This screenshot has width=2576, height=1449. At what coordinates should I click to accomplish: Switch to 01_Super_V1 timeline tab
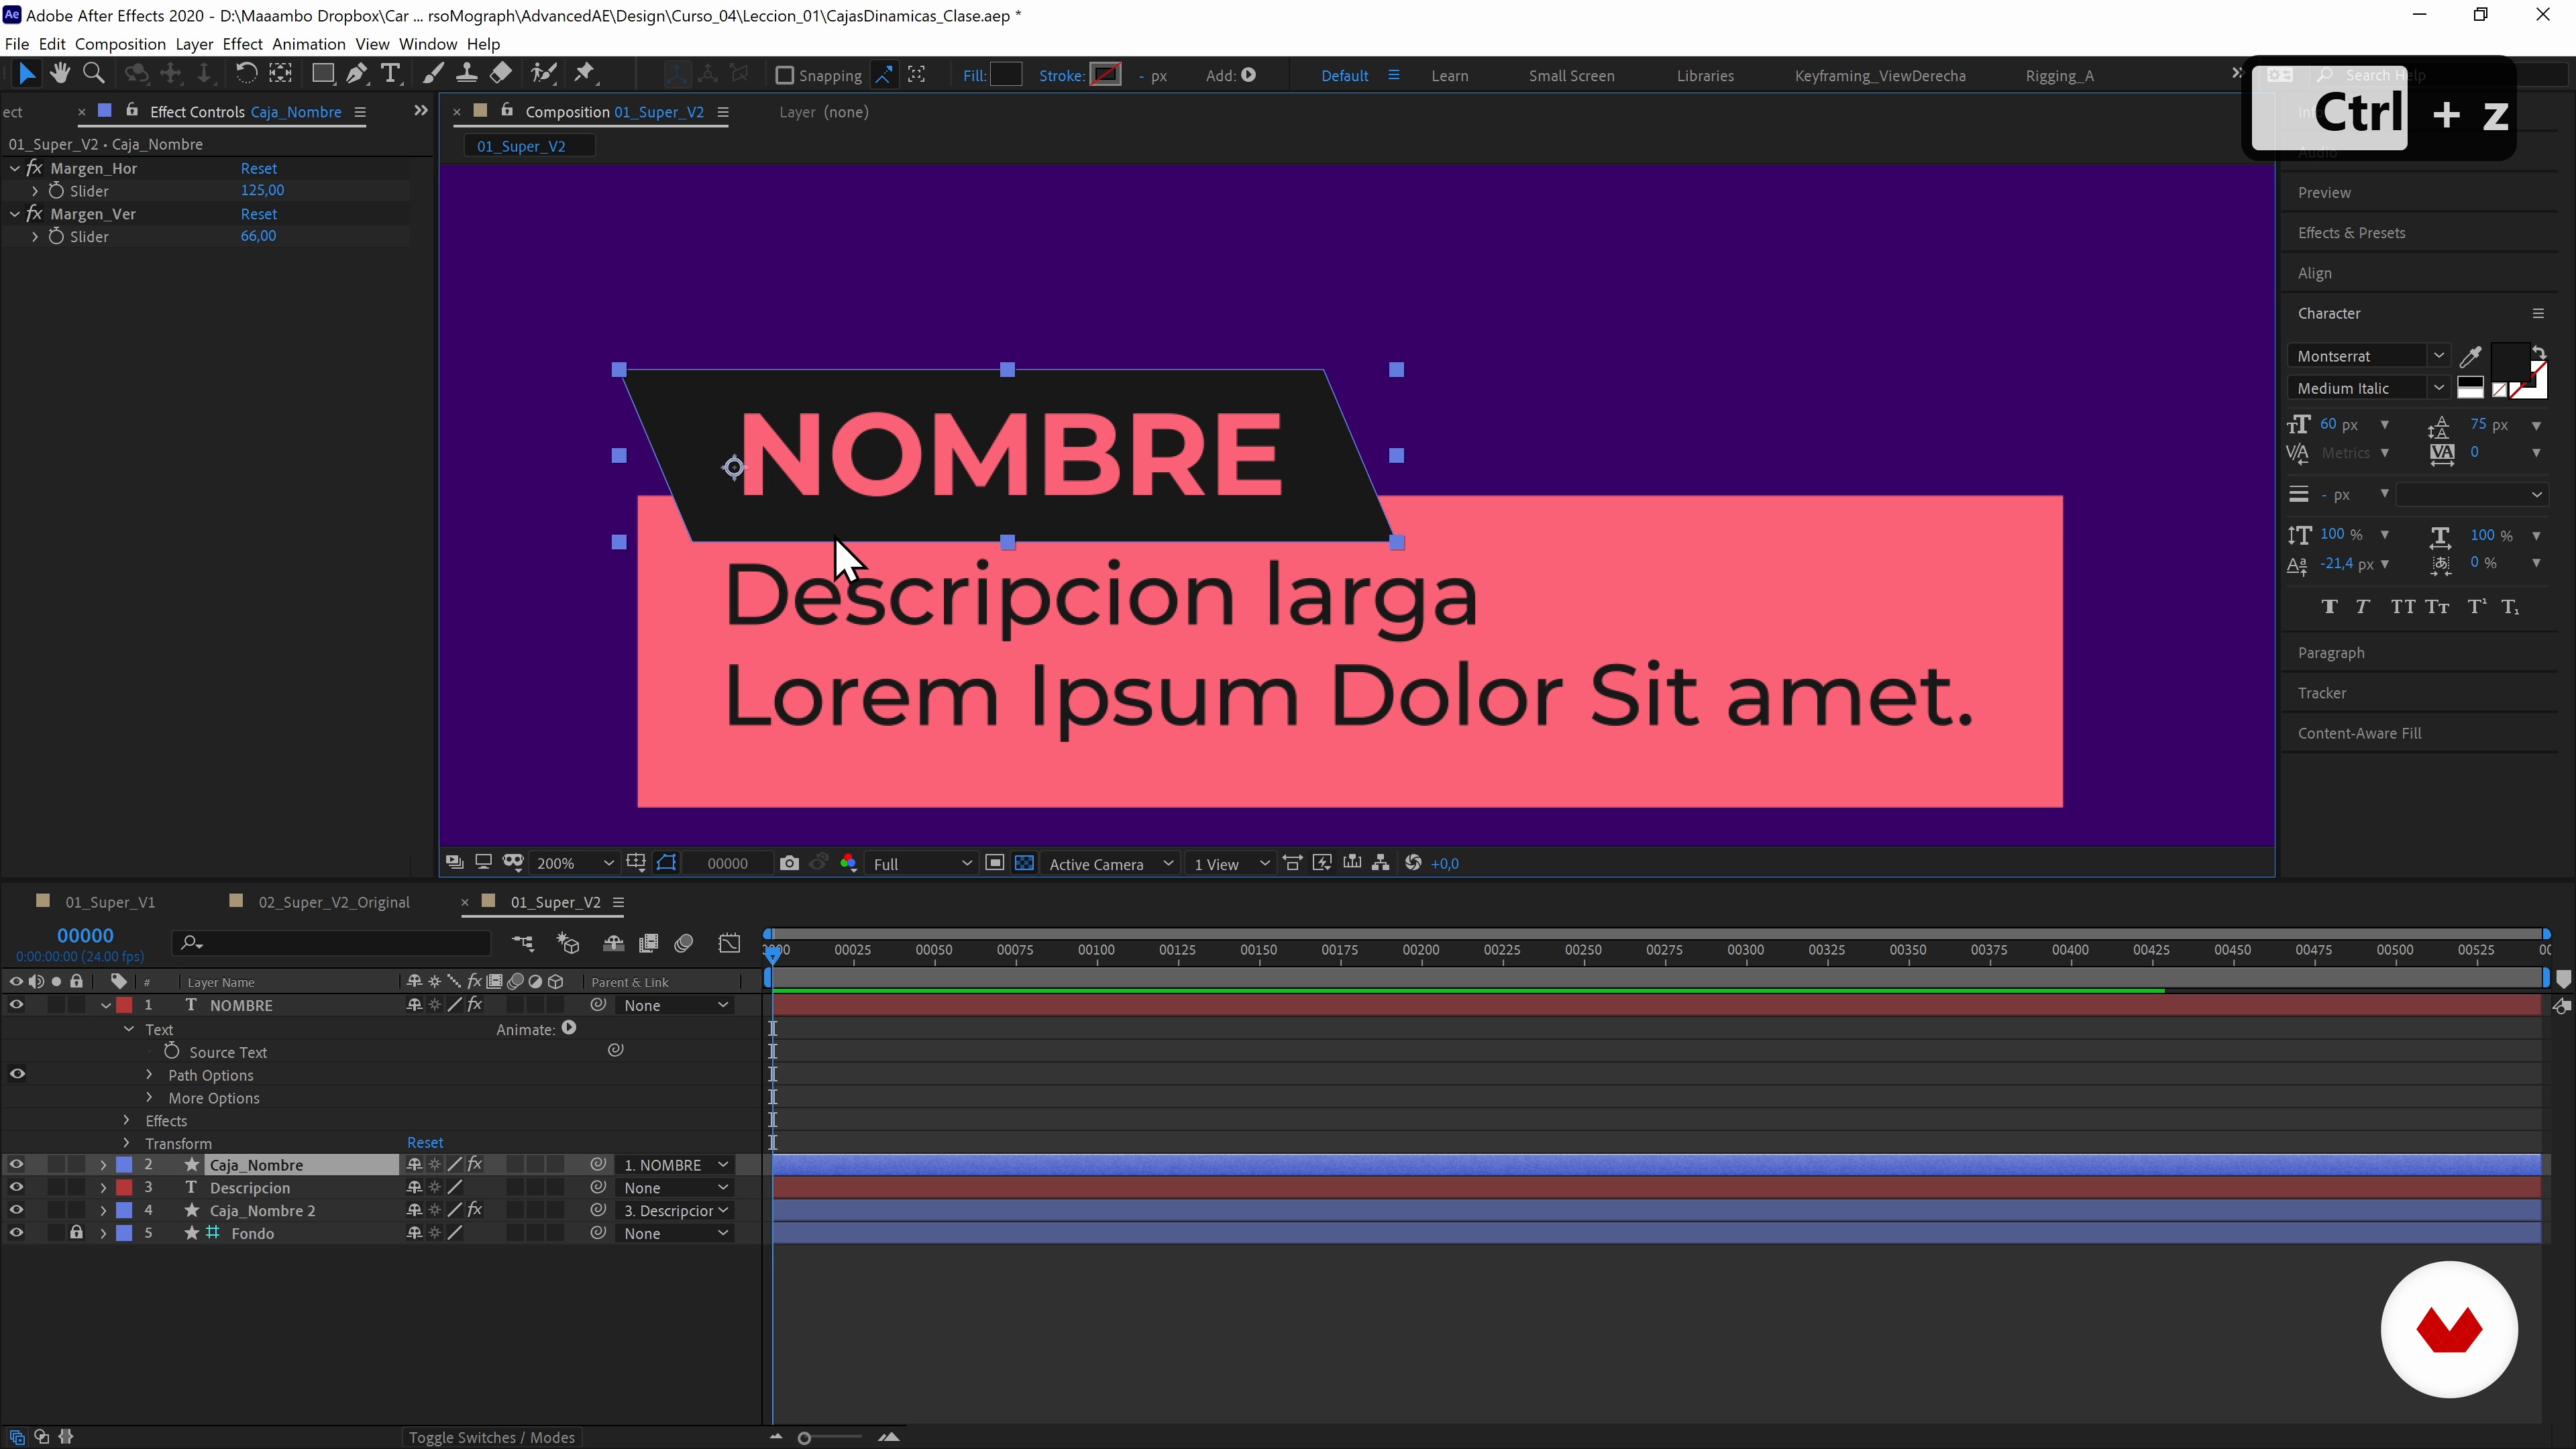(110, 902)
